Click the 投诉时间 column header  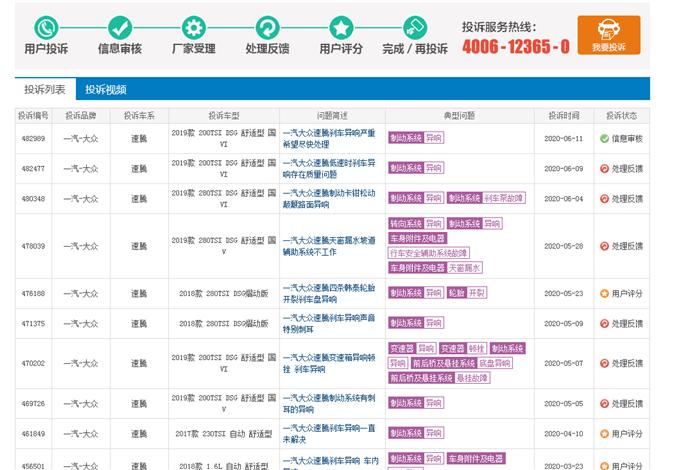point(564,116)
